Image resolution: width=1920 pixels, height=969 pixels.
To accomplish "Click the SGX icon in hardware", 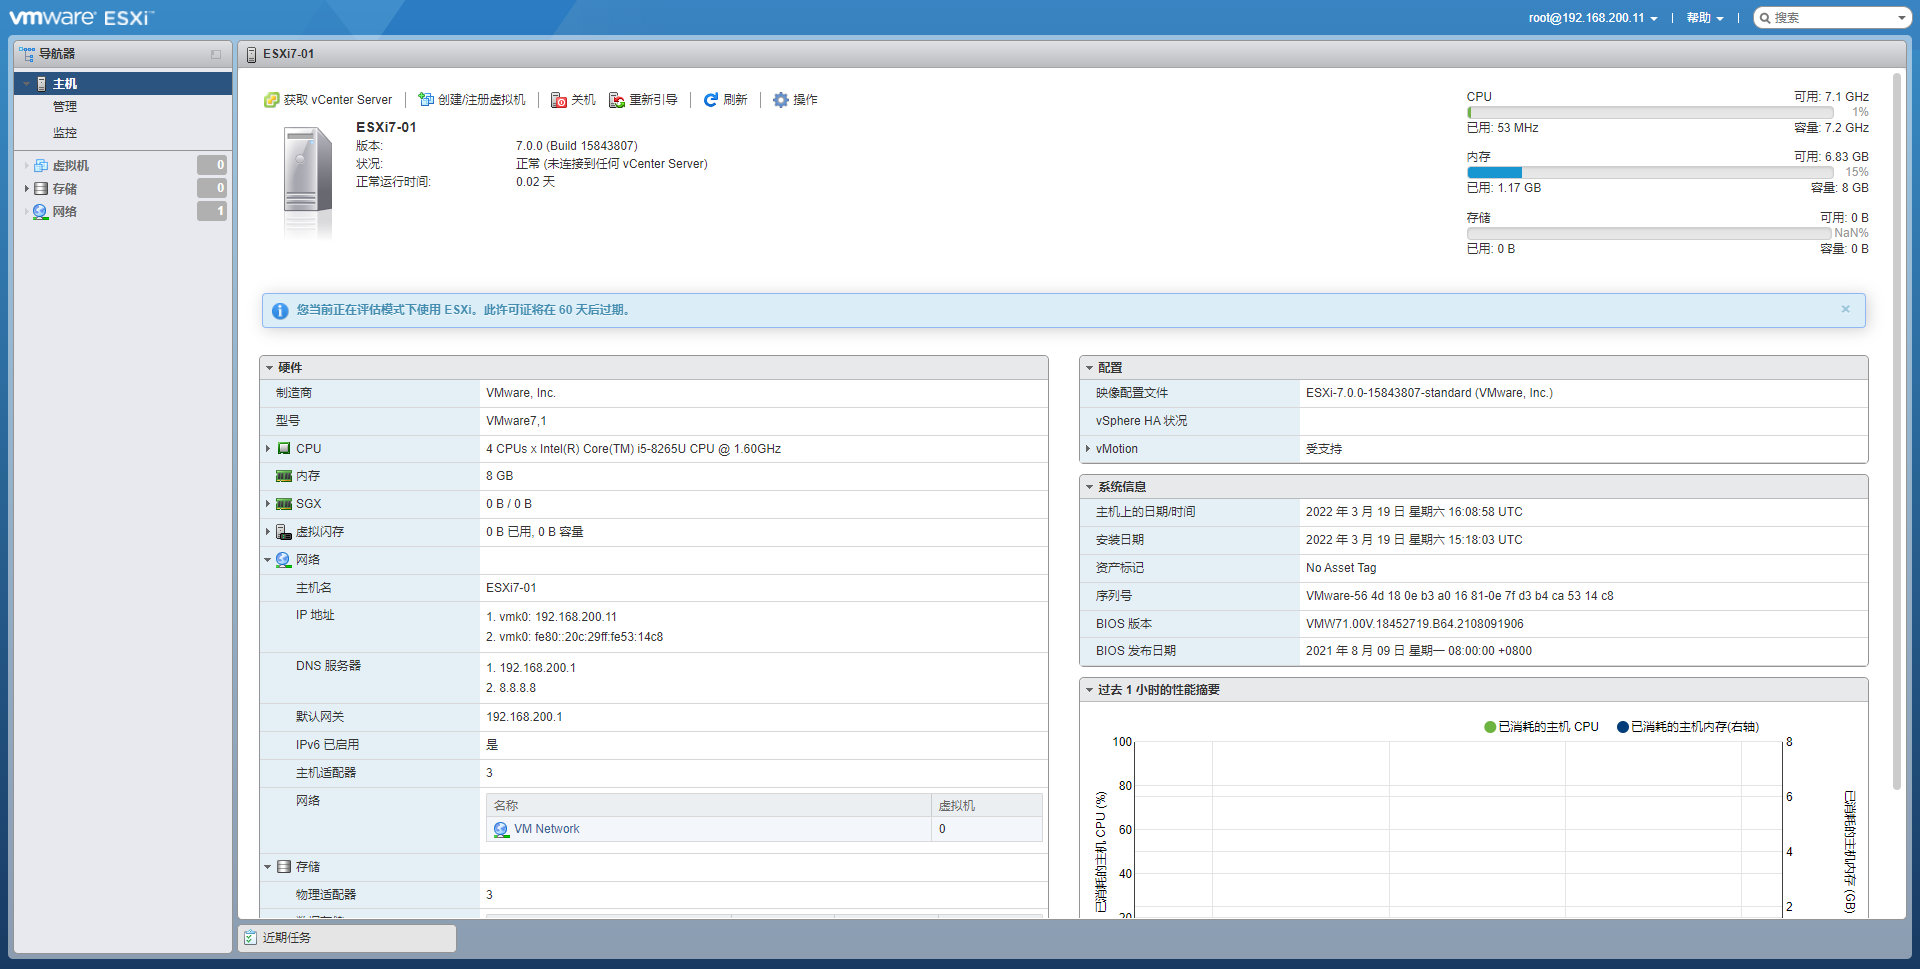I will coord(284,504).
